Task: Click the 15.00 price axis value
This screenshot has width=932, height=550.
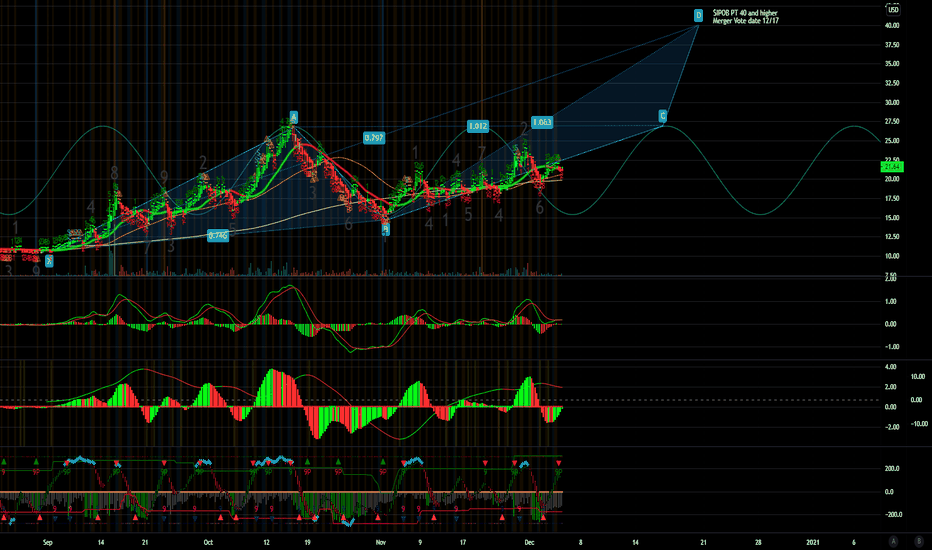Action: point(892,218)
